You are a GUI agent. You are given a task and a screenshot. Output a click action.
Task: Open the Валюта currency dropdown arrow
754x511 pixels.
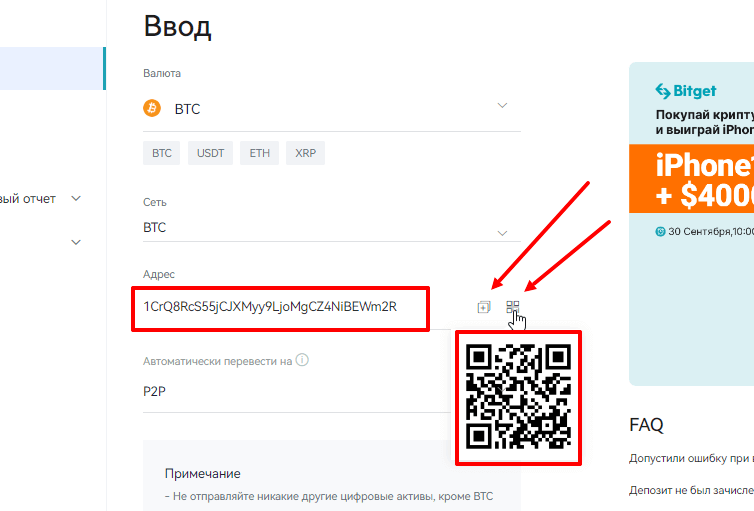(502, 105)
